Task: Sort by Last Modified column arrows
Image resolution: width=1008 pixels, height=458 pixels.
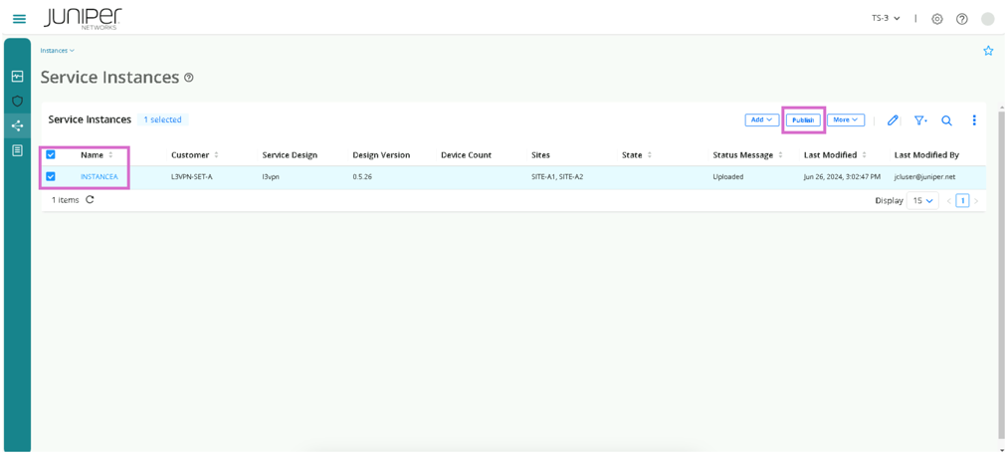Action: pyautogui.click(x=864, y=155)
